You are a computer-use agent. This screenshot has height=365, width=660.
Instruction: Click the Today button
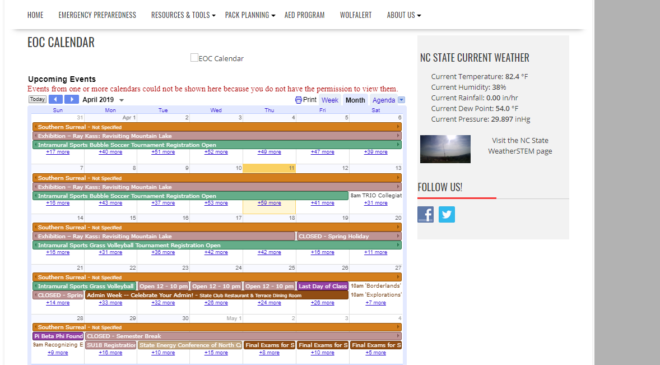click(x=37, y=99)
